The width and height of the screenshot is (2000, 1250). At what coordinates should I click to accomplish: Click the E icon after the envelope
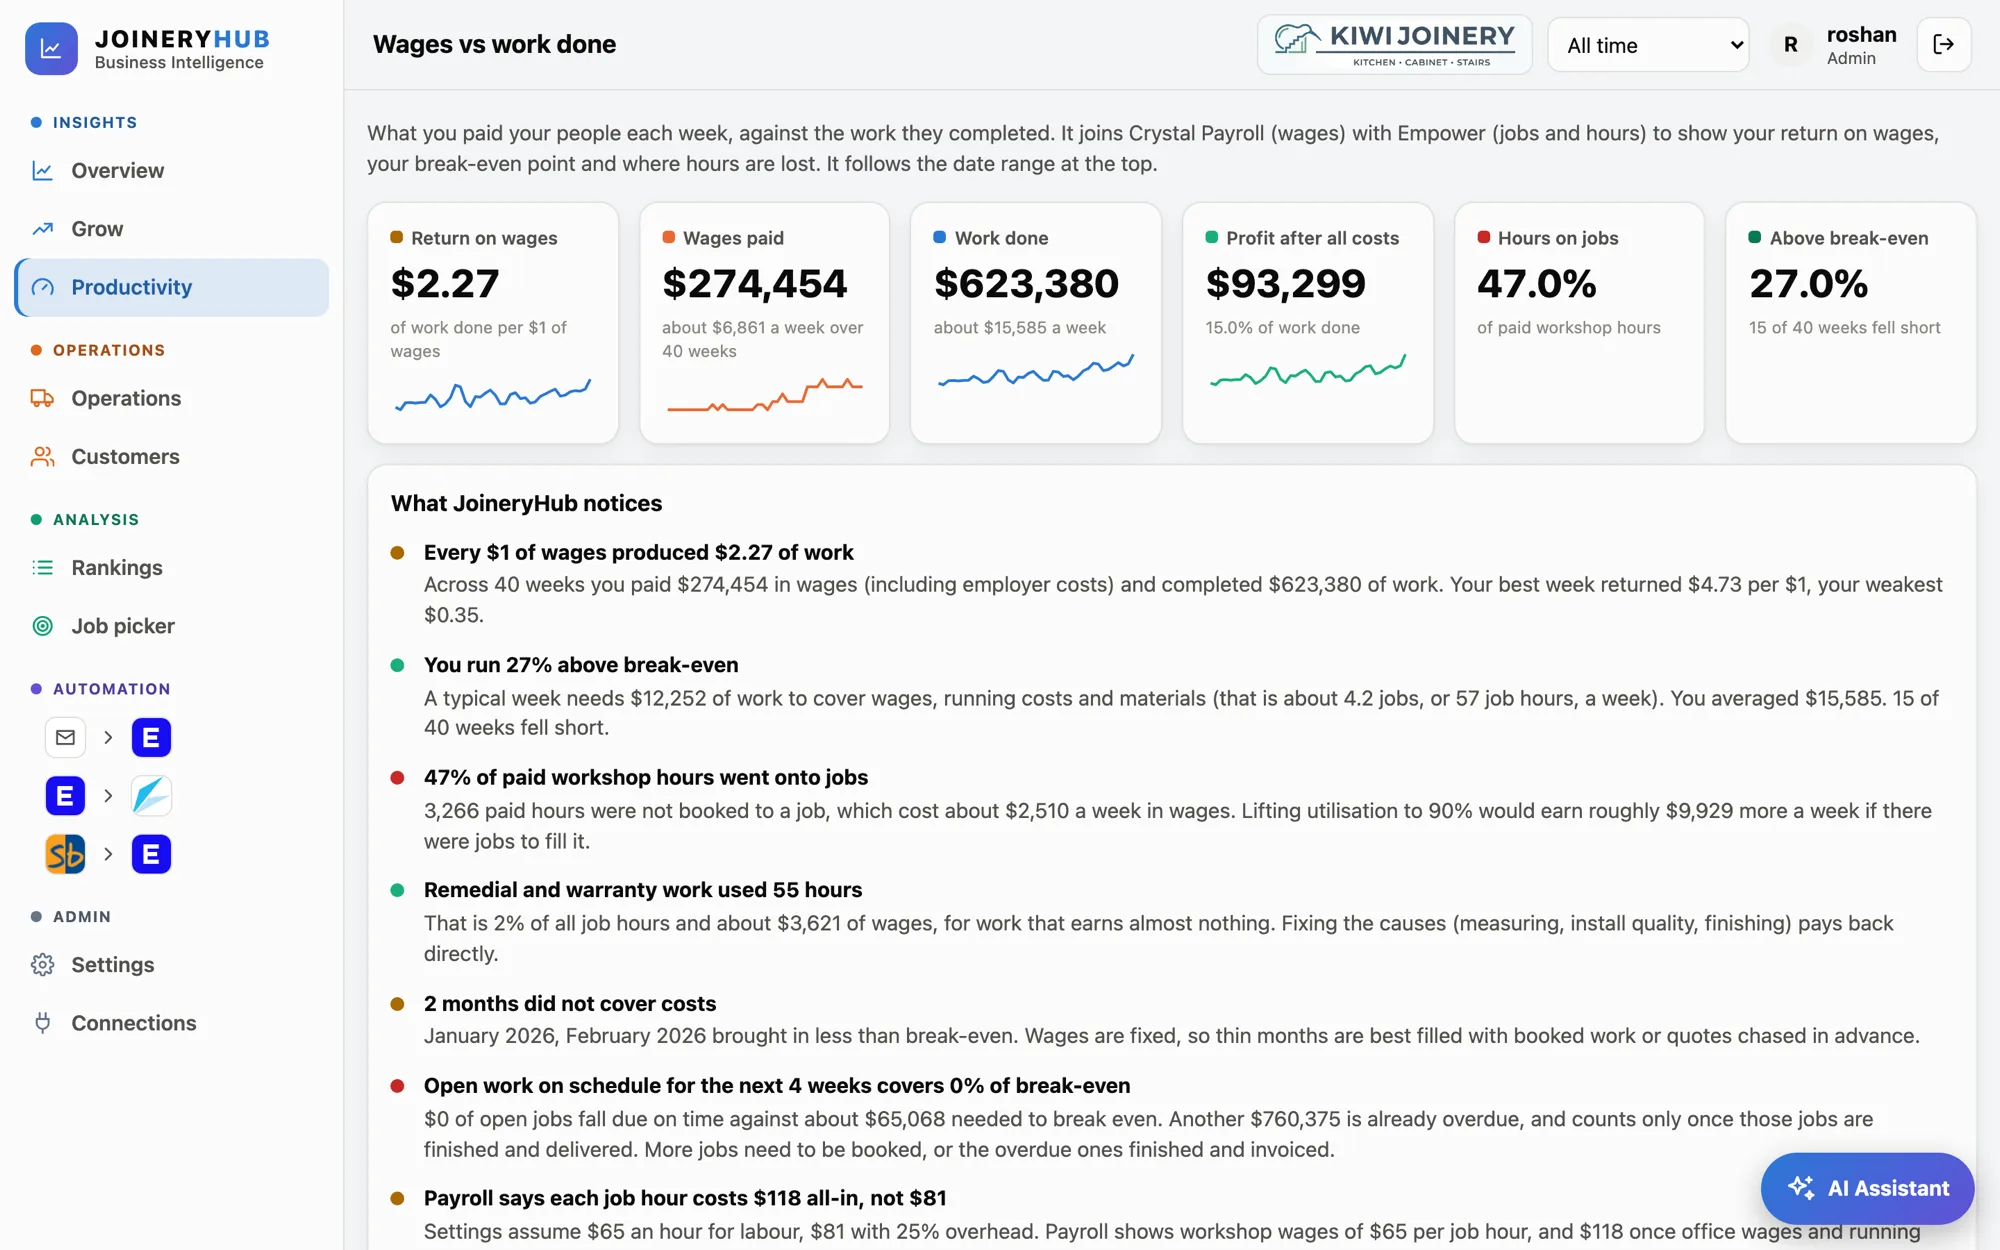coord(151,738)
